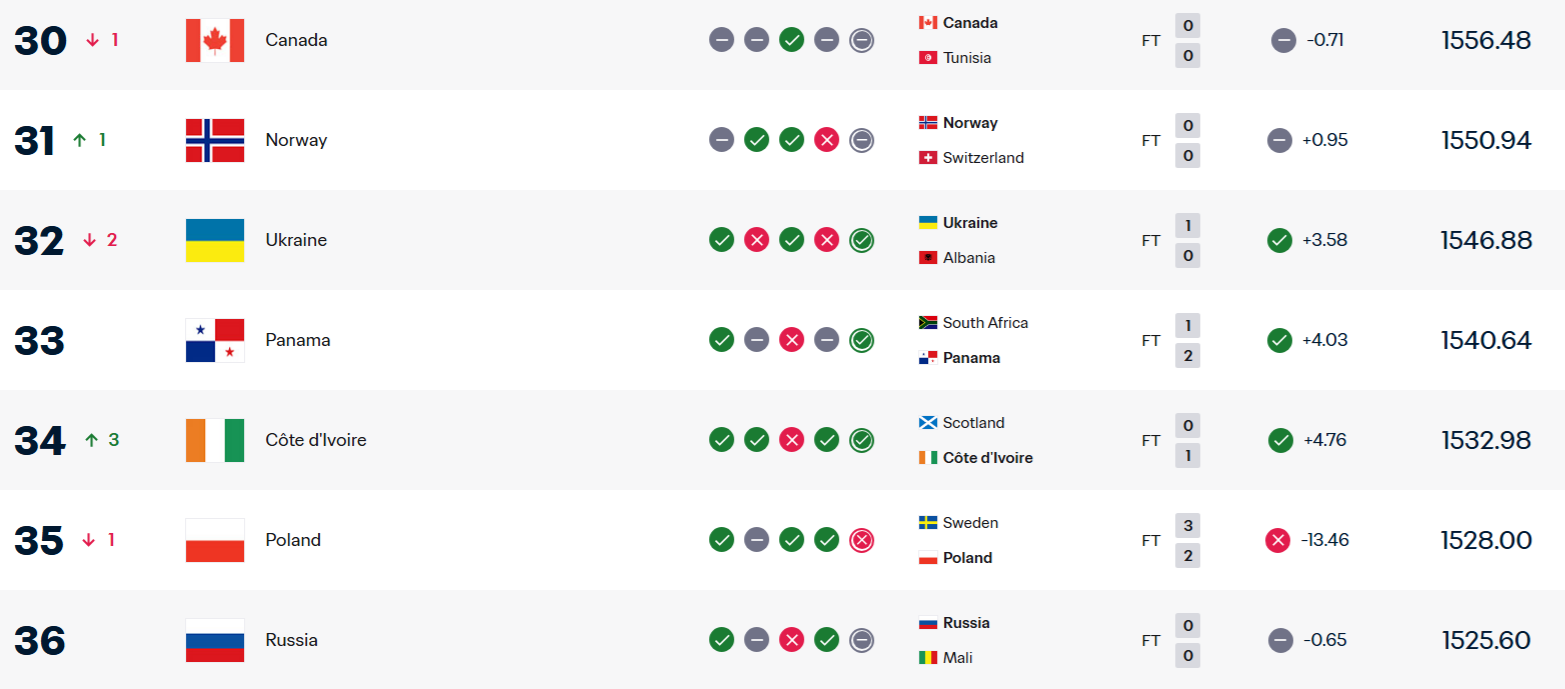Click Norway's large flag icon
1565x689 pixels.
pyautogui.click(x=215, y=140)
